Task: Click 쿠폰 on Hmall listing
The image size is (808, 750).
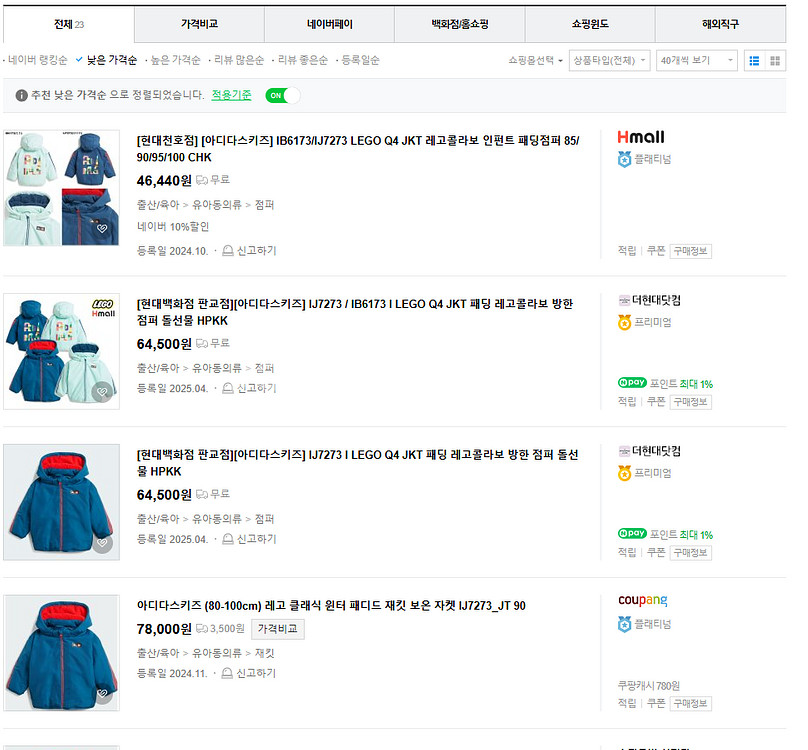Action: 656,251
